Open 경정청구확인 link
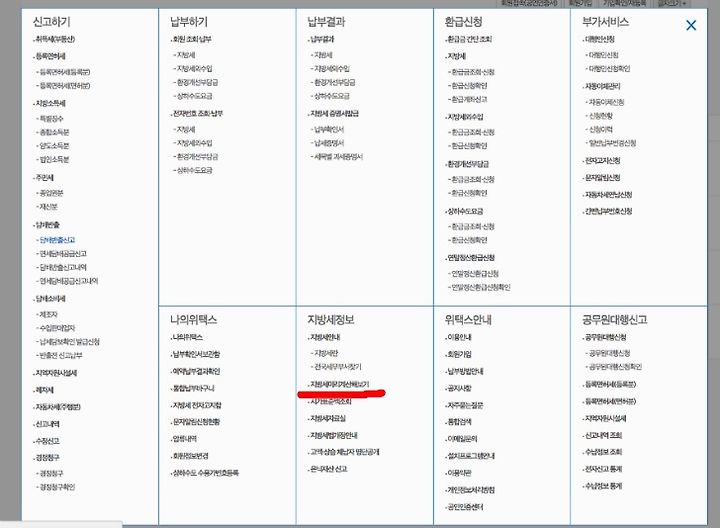720x528 pixels. click(x=57, y=487)
